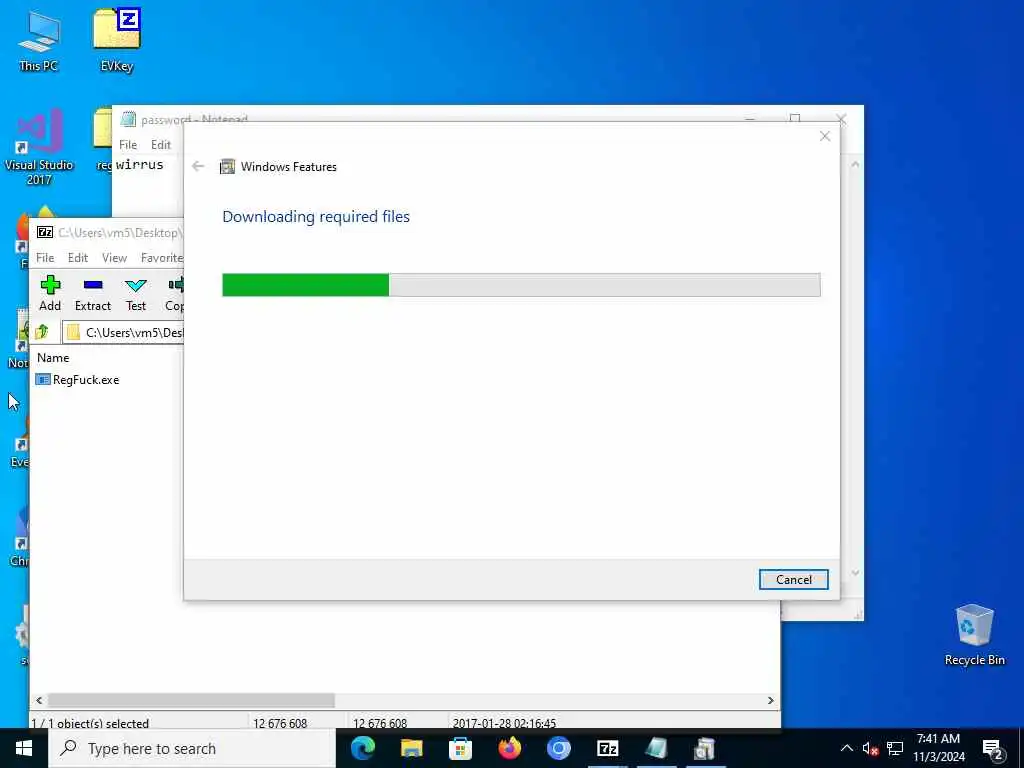1024x768 pixels.
Task: Launch Firefox from the taskbar
Action: (509, 748)
